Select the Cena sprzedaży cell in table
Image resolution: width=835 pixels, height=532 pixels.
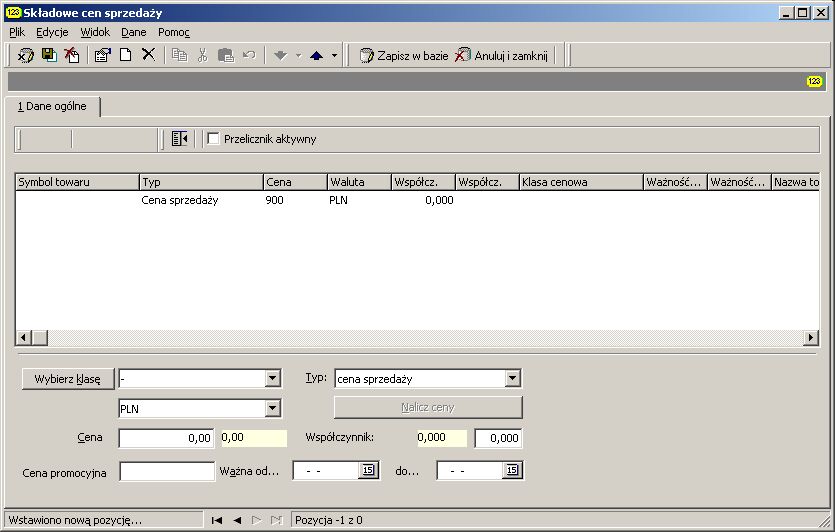(x=180, y=200)
